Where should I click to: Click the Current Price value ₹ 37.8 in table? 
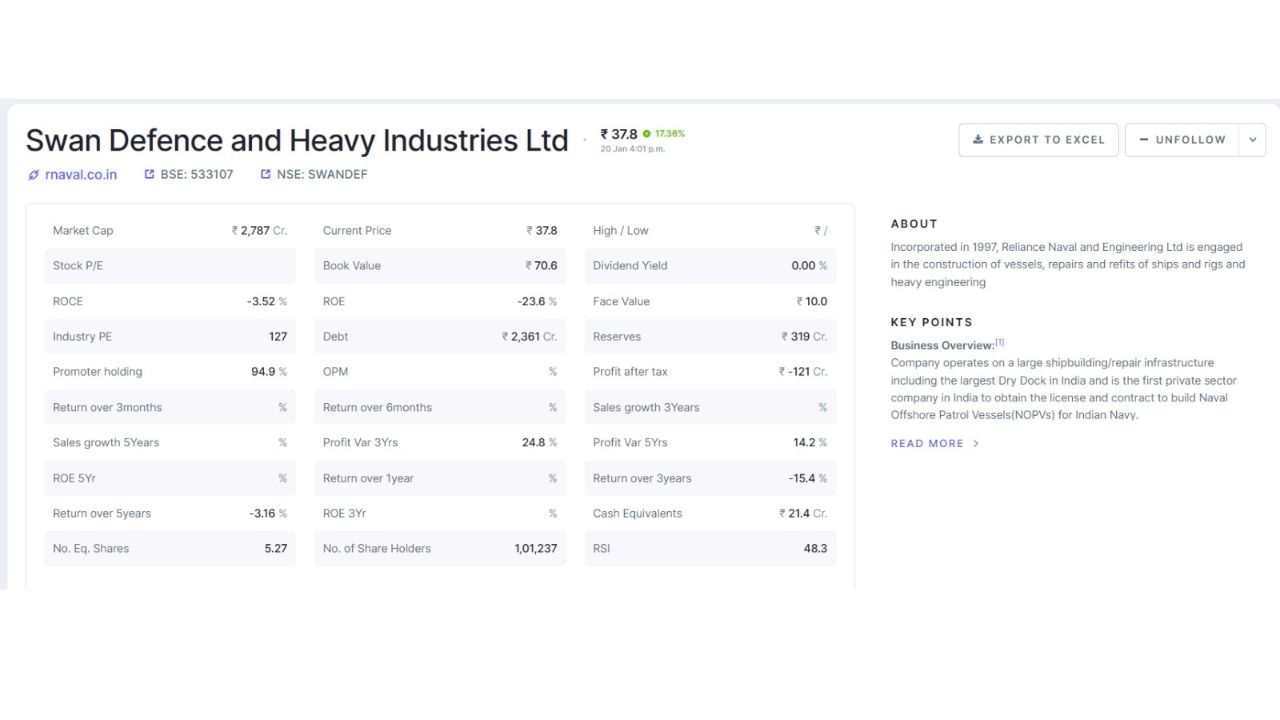point(542,230)
